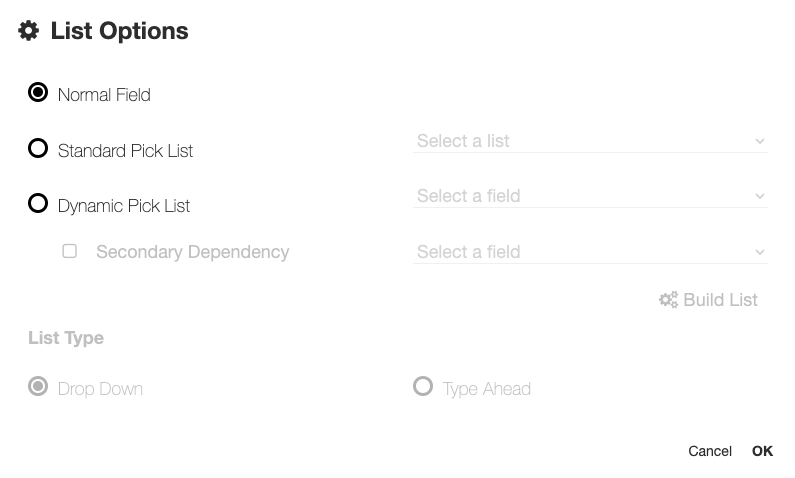Click the chevron arrow on 'Select a list'
Image resolution: width=795 pixels, height=478 pixels.
coord(760,142)
